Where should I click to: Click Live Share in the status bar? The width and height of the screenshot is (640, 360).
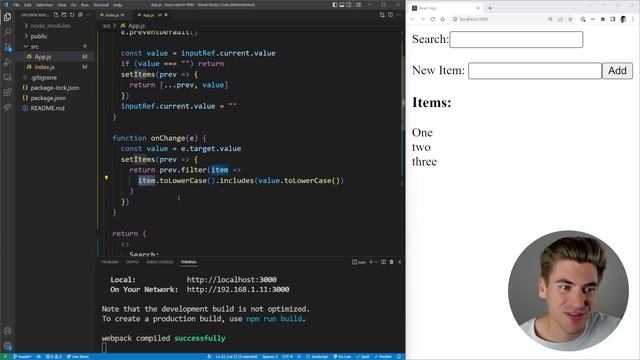click(x=78, y=356)
